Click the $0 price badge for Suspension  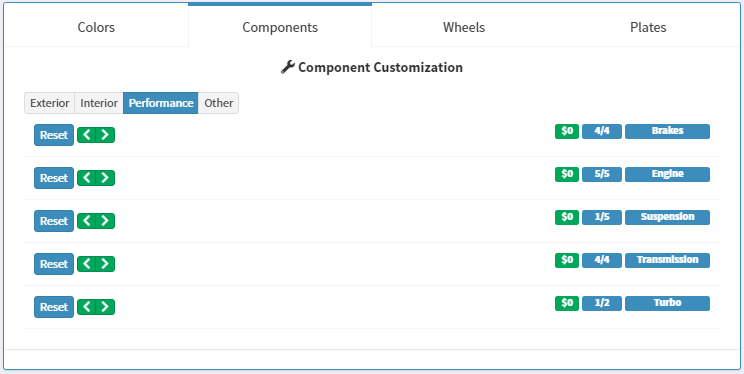567,217
